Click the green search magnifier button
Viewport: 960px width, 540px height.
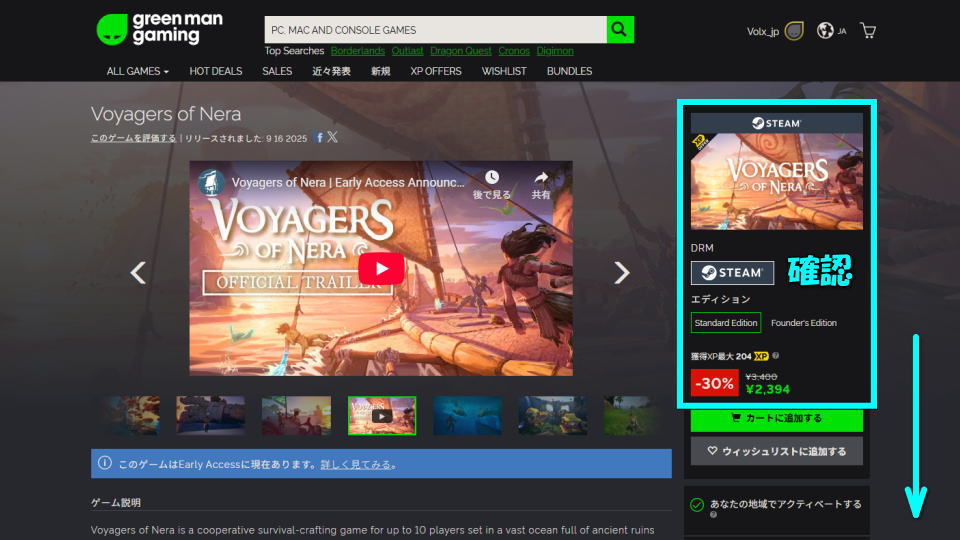pyautogui.click(x=620, y=29)
